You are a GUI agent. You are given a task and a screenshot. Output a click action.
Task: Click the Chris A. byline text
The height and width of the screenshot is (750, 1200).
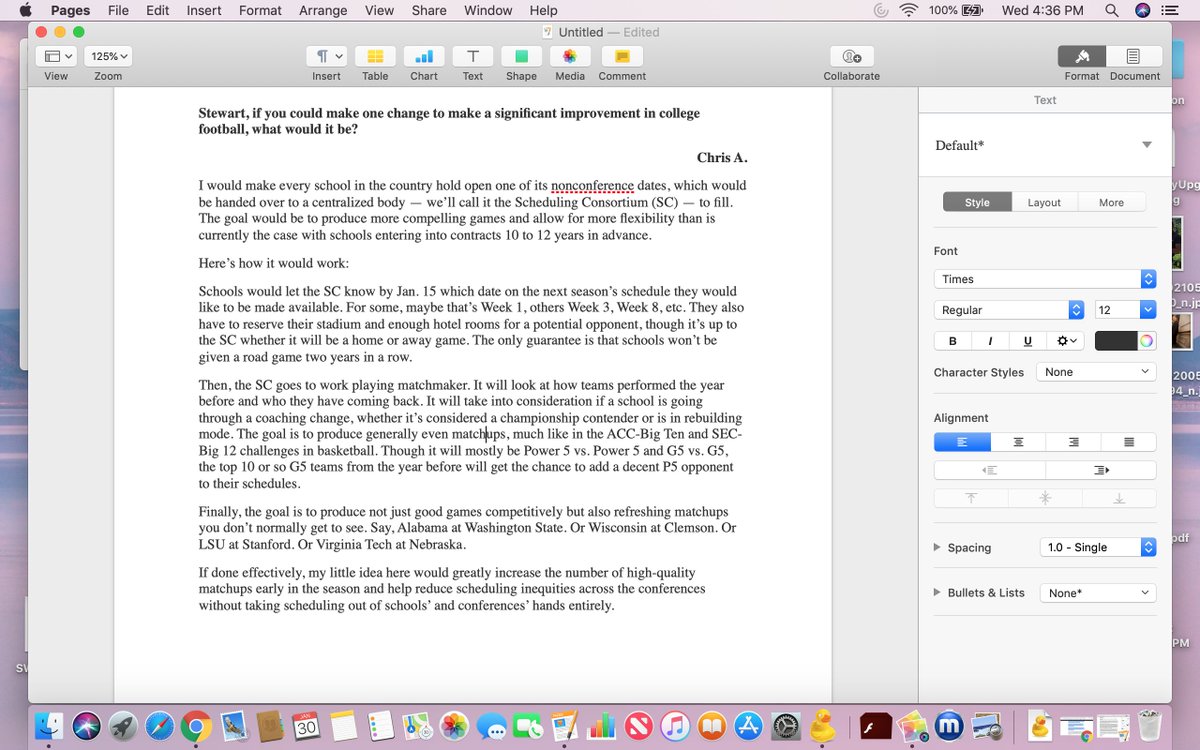722,158
